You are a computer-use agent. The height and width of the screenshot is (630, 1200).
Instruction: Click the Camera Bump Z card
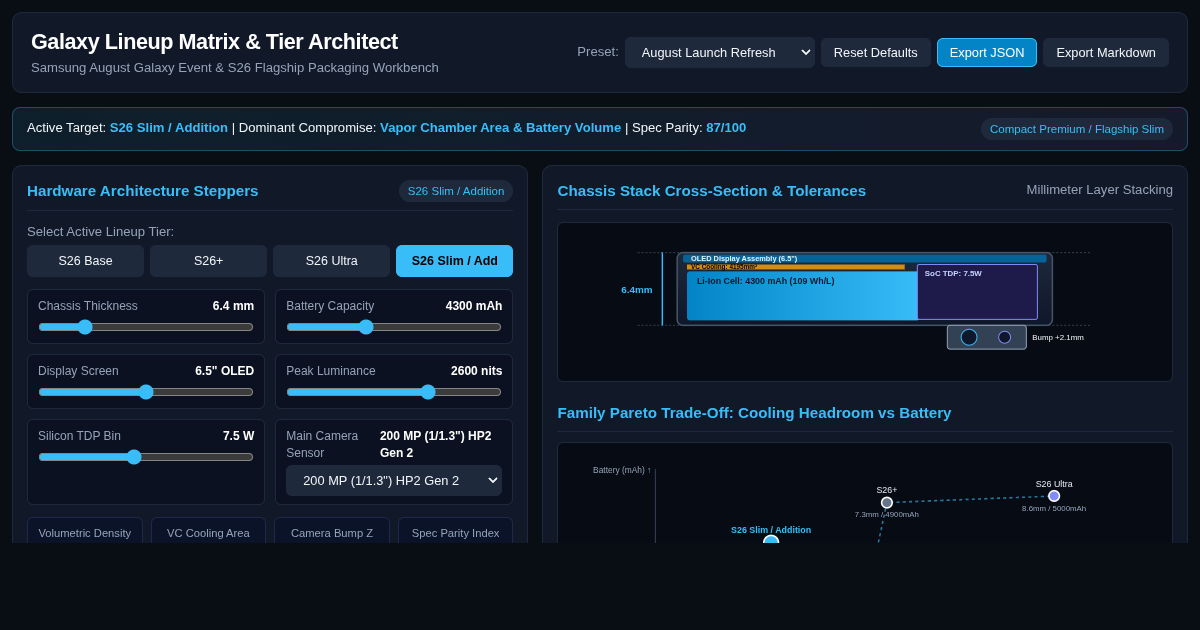click(x=332, y=531)
